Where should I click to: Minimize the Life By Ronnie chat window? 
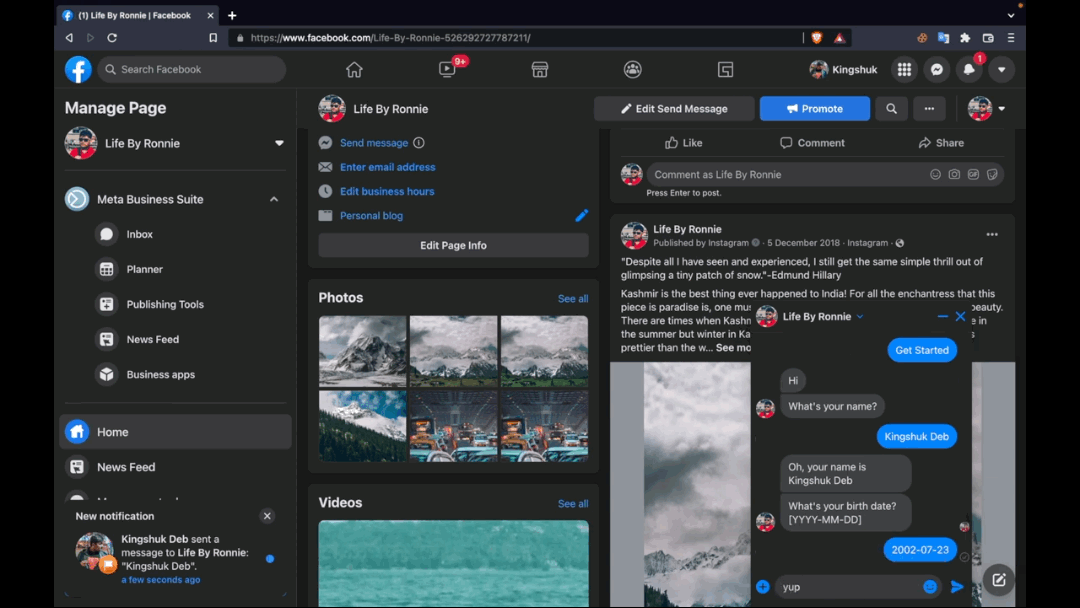(942, 317)
